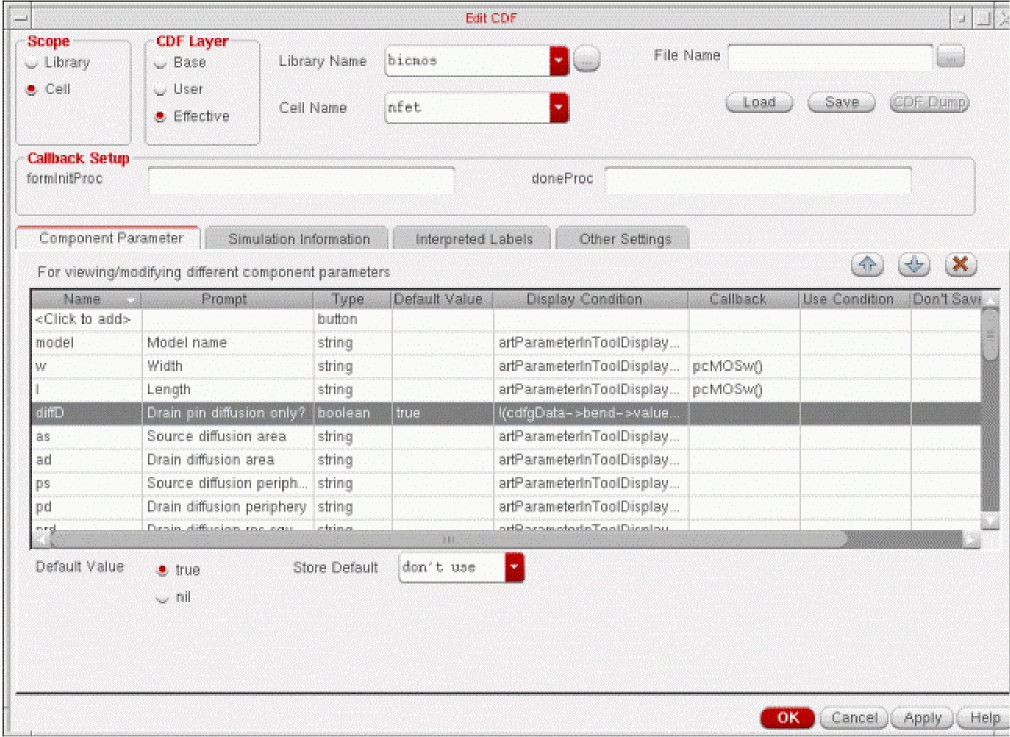This screenshot has width=1010, height=737.
Task: Click the move parameter down arrow icon
Action: pos(914,265)
